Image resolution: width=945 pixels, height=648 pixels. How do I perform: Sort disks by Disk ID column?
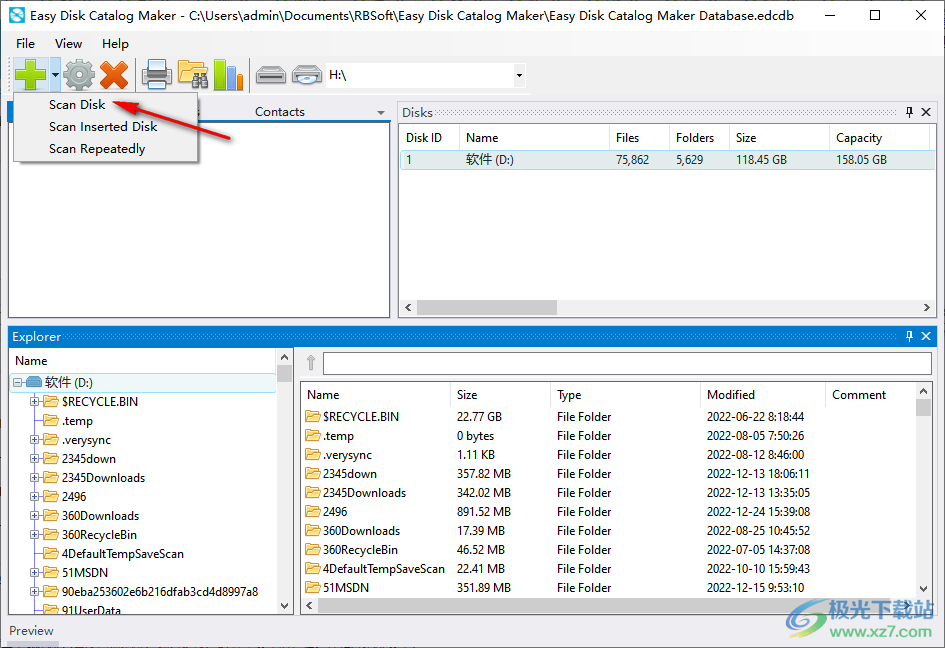click(429, 137)
